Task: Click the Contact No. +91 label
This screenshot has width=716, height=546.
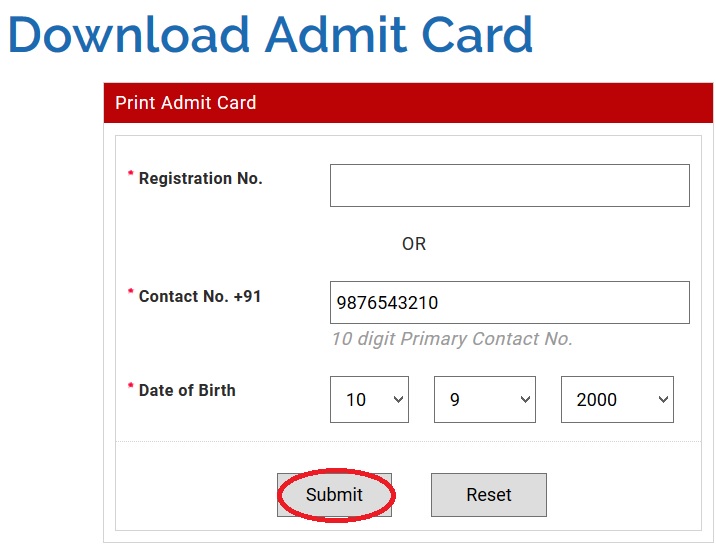Action: coord(200,297)
